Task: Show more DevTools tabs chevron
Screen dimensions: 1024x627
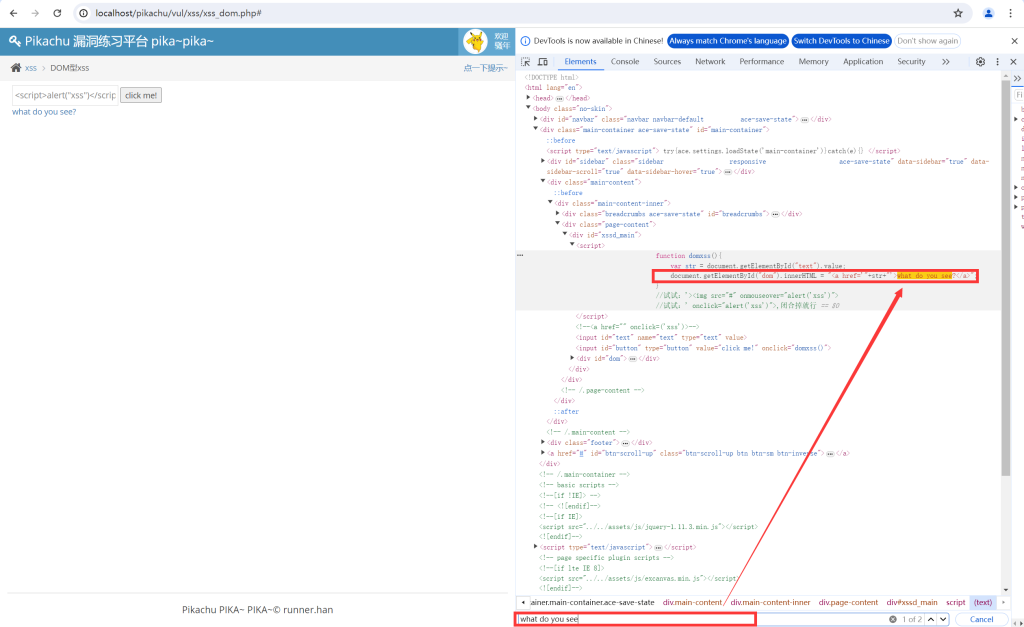Action: (946, 61)
